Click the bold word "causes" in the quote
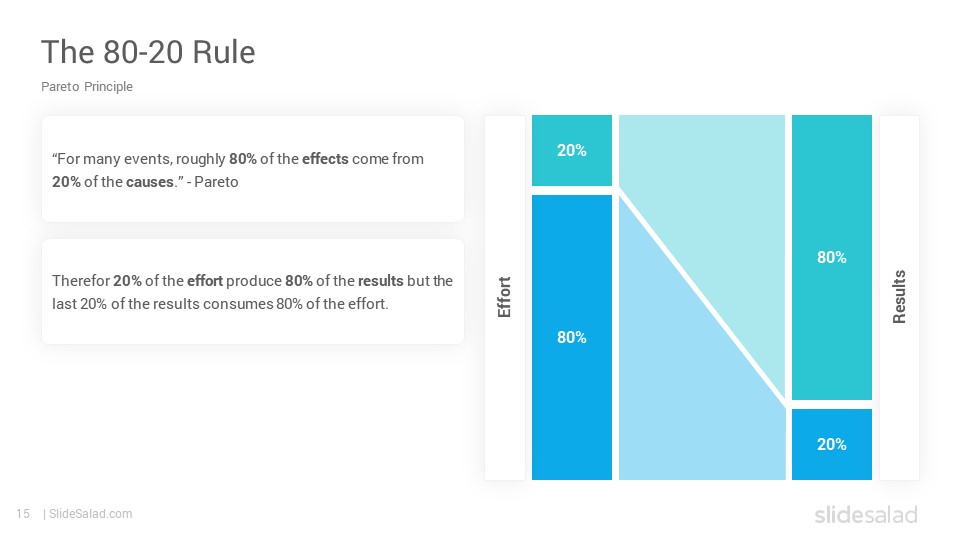 (150, 182)
